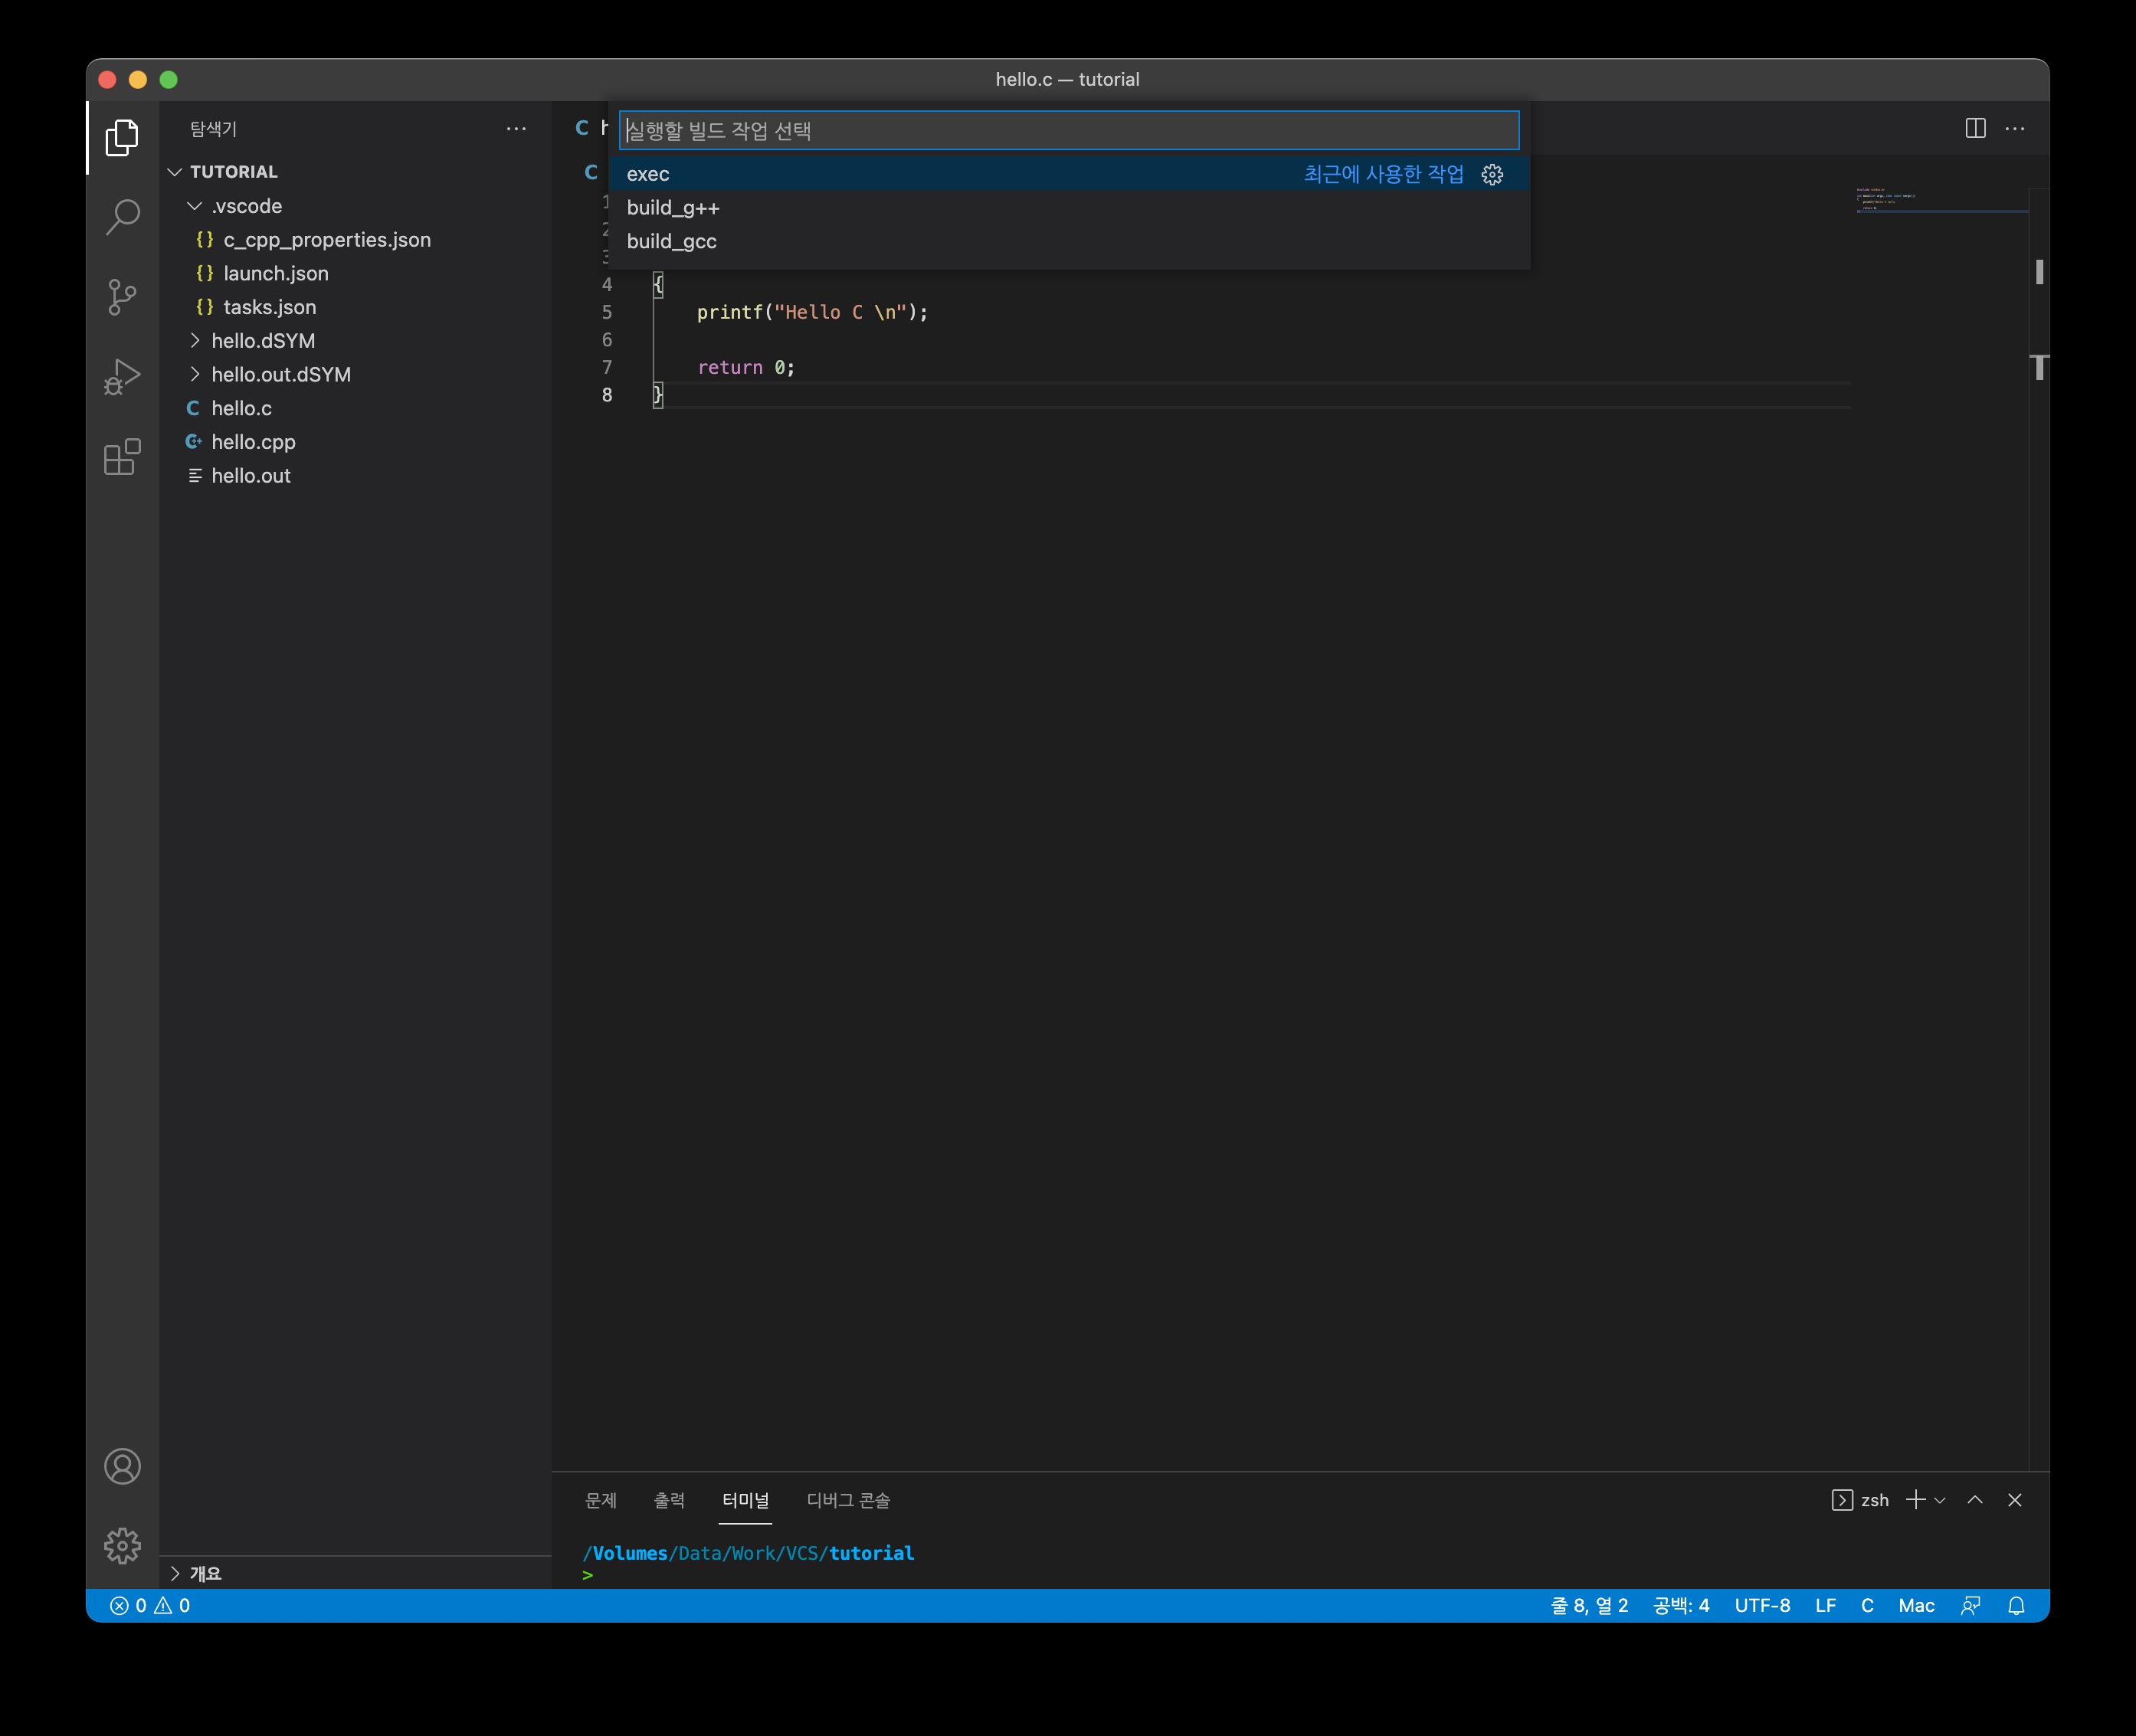Screen dimensions: 2136x1736
Task: Click line number 8 in gutter
Action: point(607,395)
